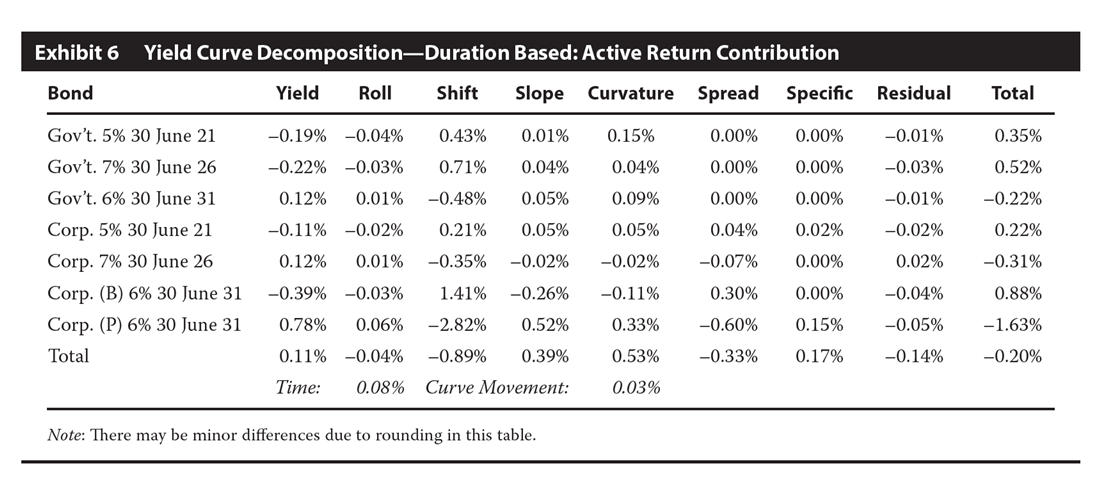Screen dimensions: 1100x487
Task: Click the Corp. (P) 6% 30 June 31 label
Action: pos(144,324)
